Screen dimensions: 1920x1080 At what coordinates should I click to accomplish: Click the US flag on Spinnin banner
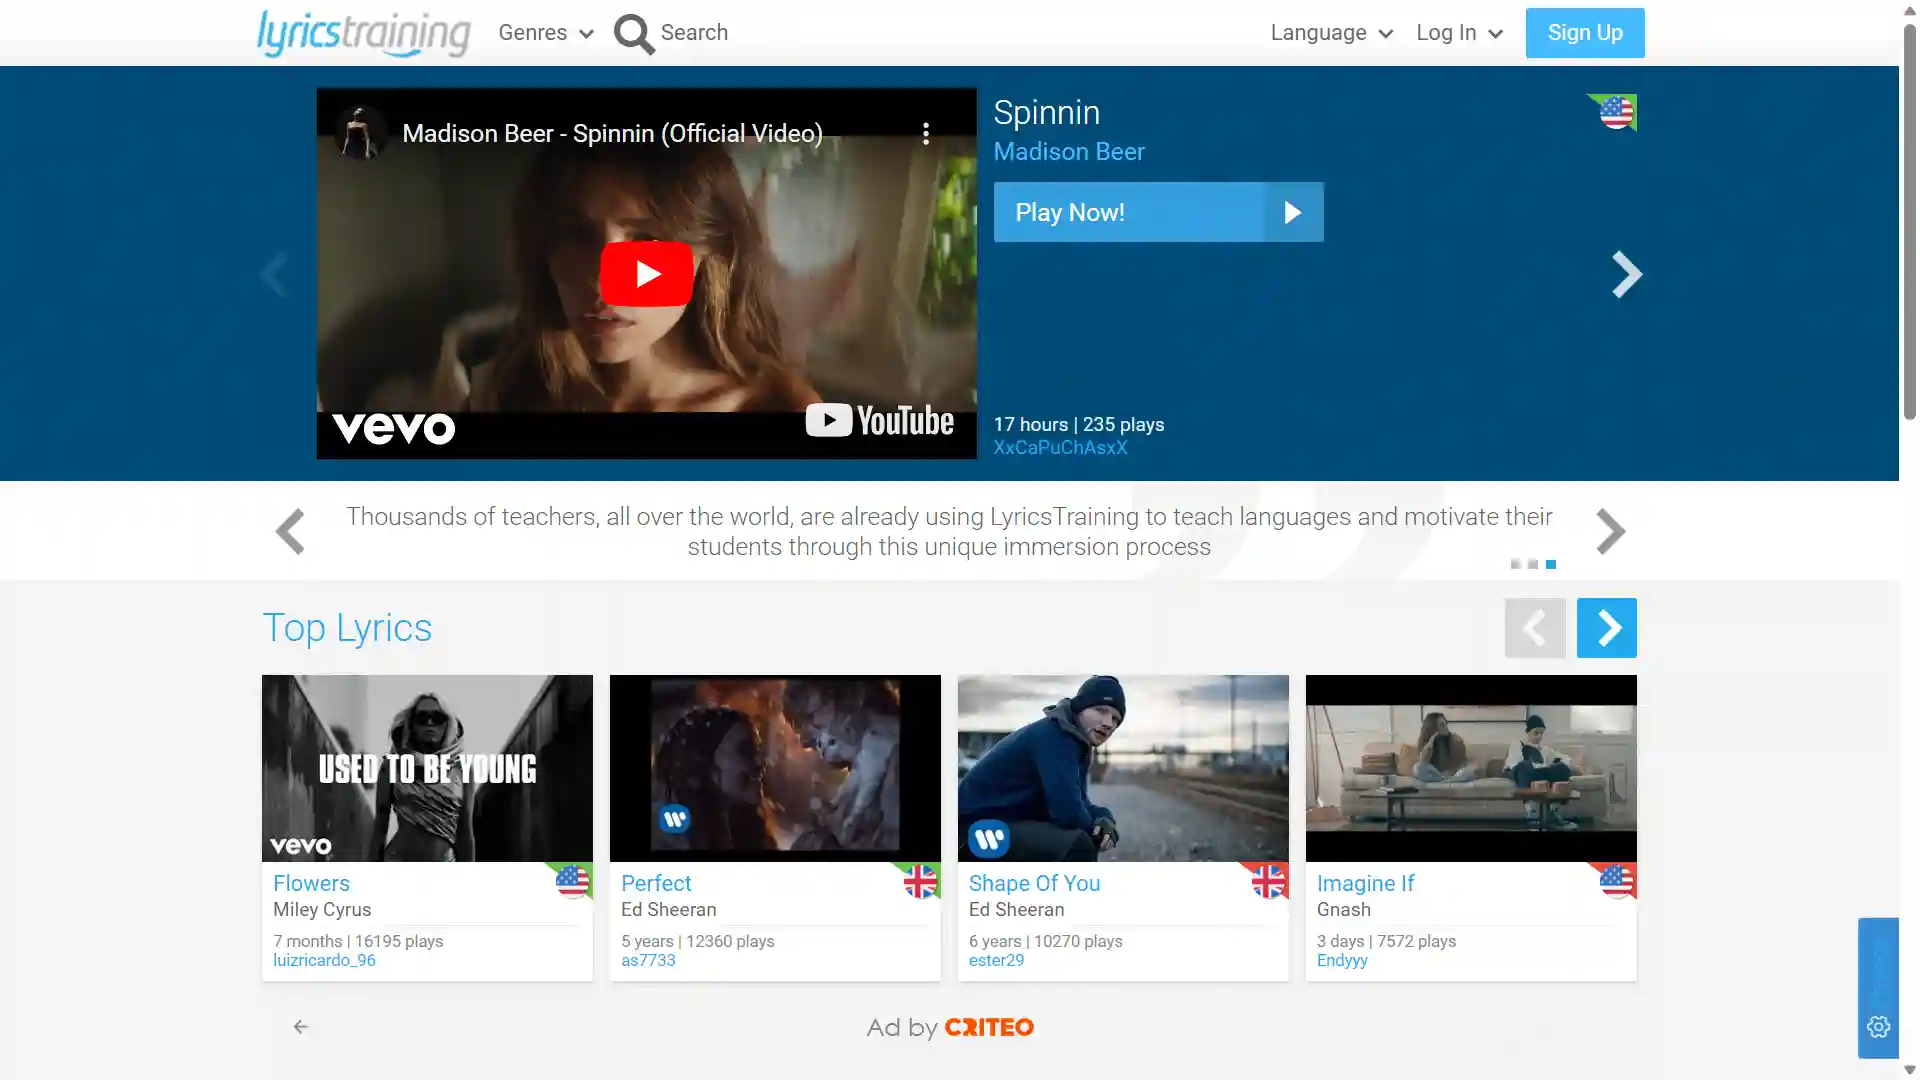coord(1615,112)
